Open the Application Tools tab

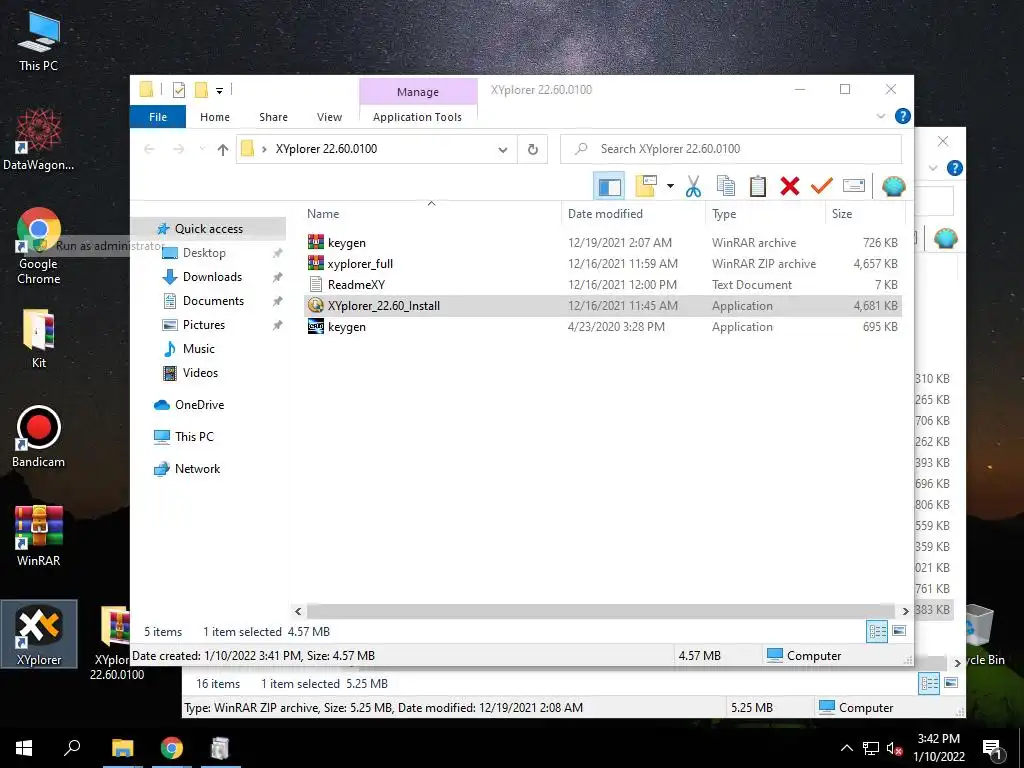(417, 117)
